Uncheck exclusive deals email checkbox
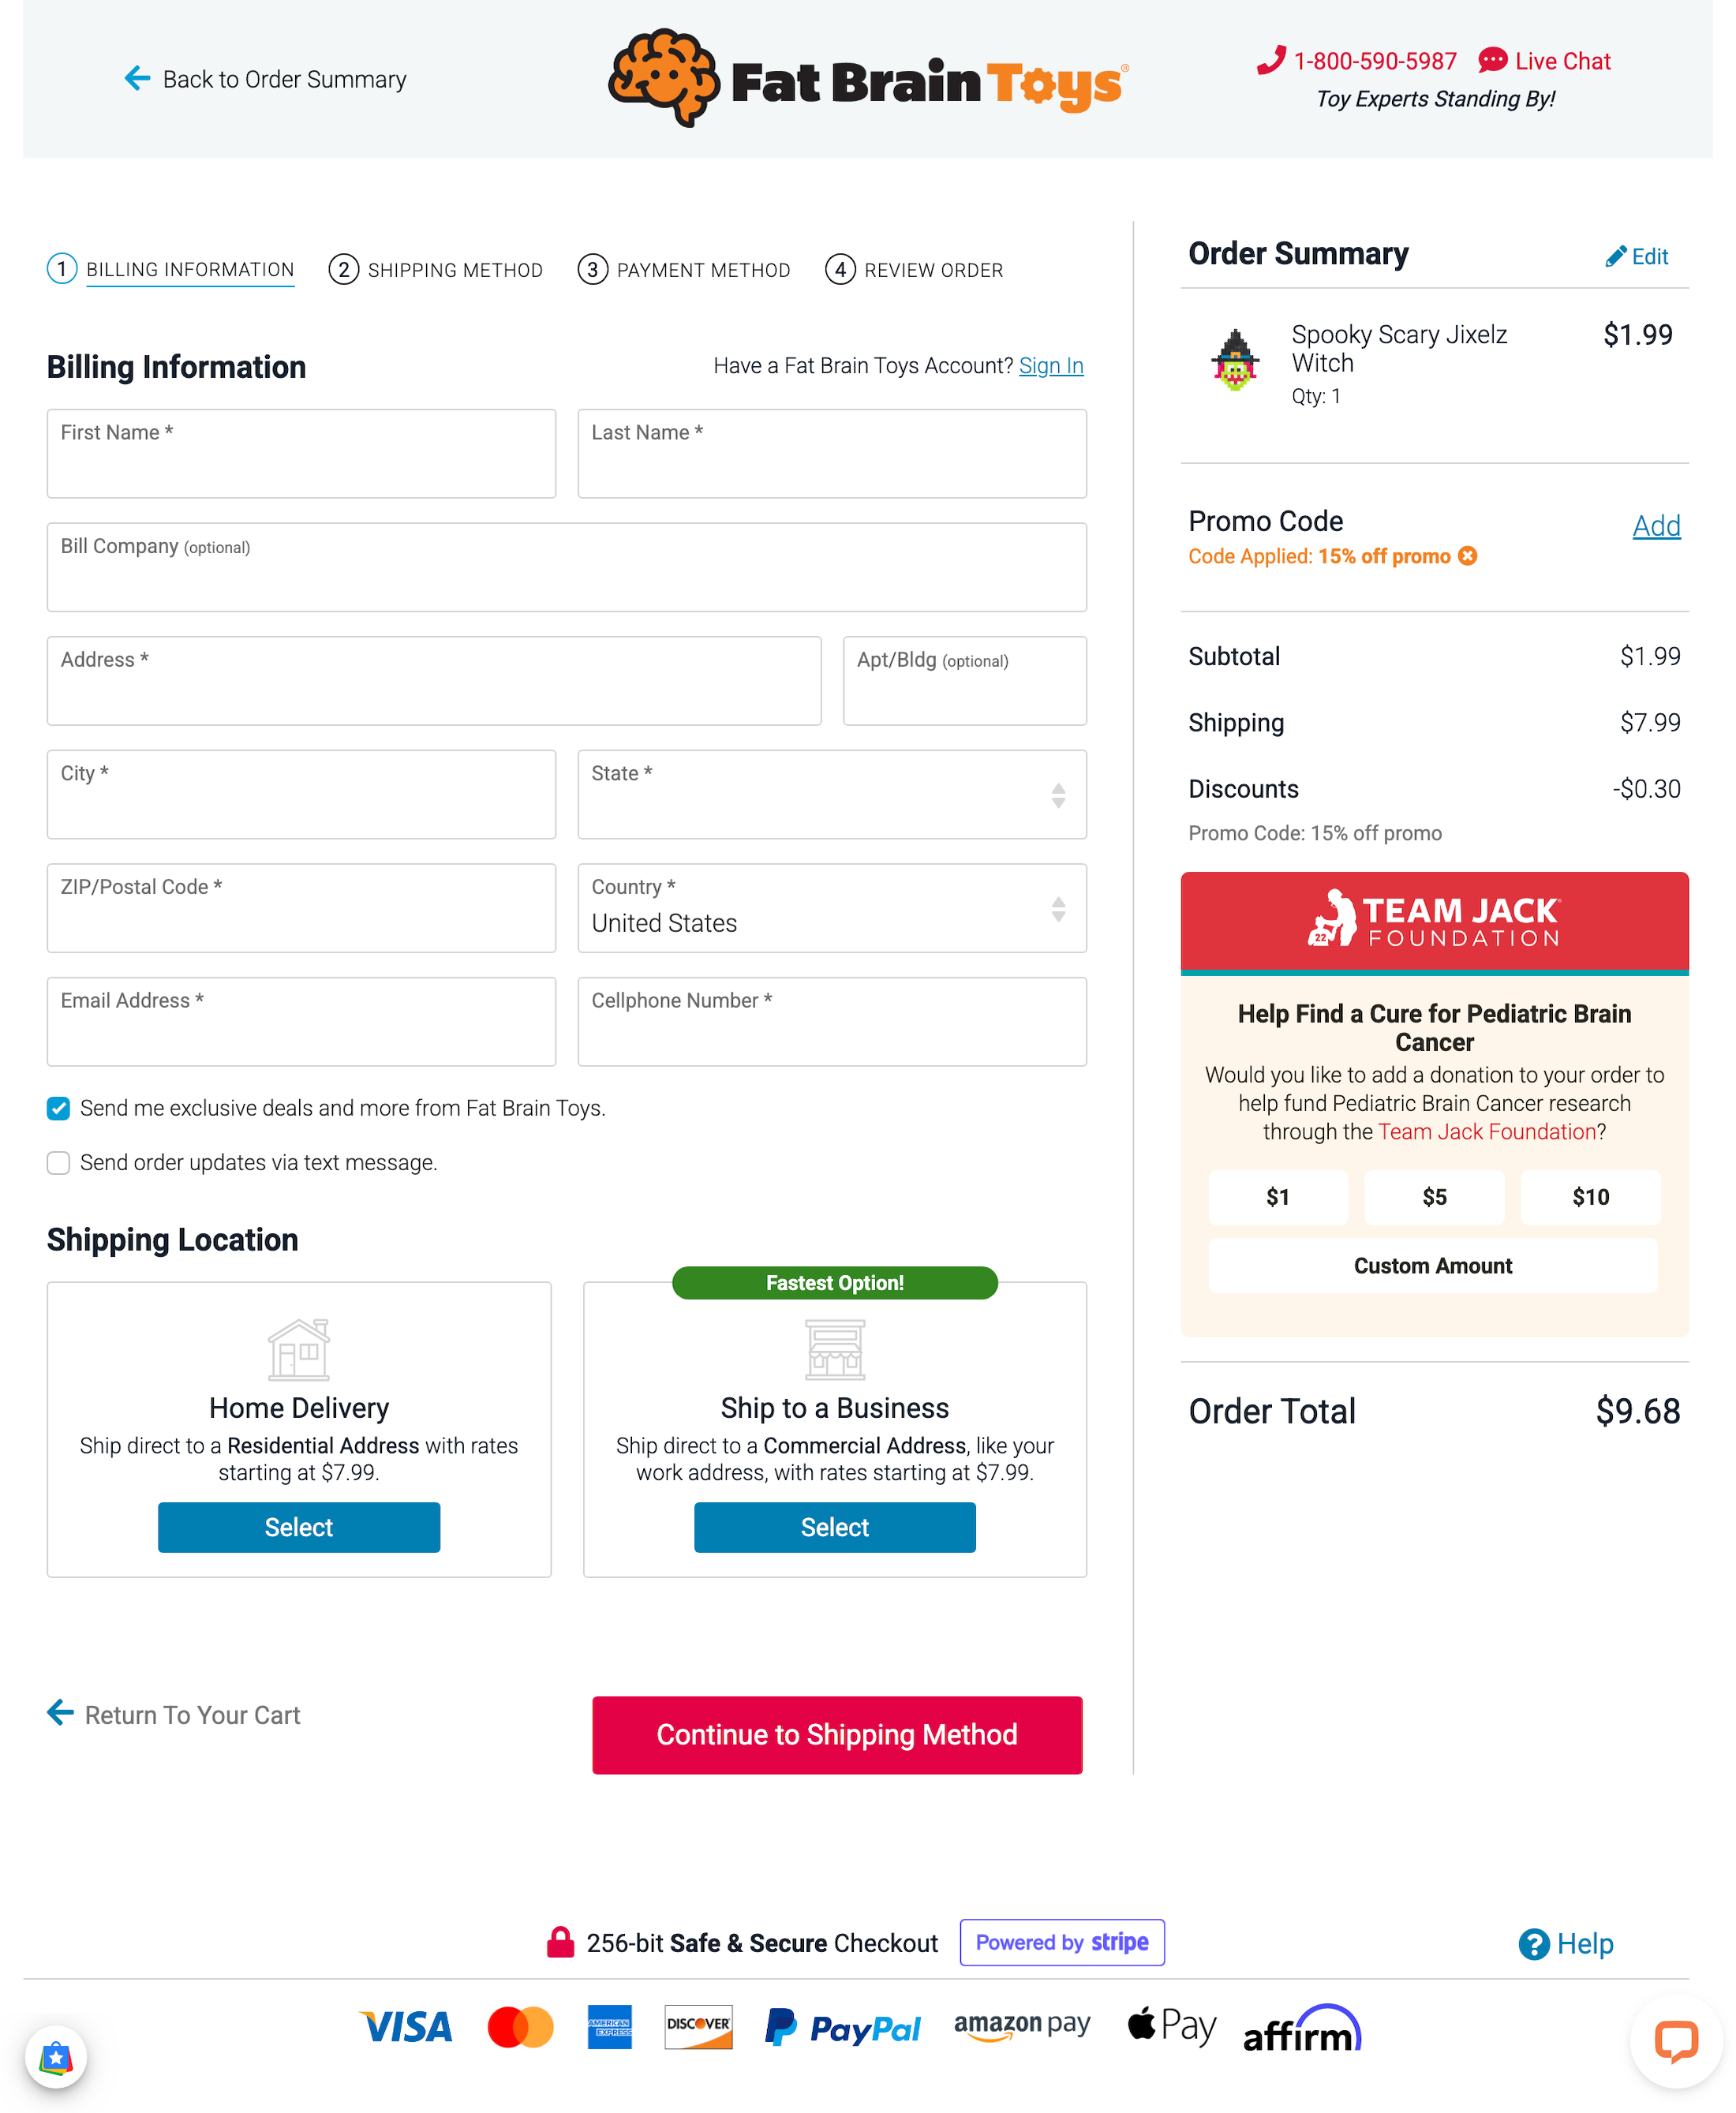This screenshot has width=1736, height=2113. (x=59, y=1108)
